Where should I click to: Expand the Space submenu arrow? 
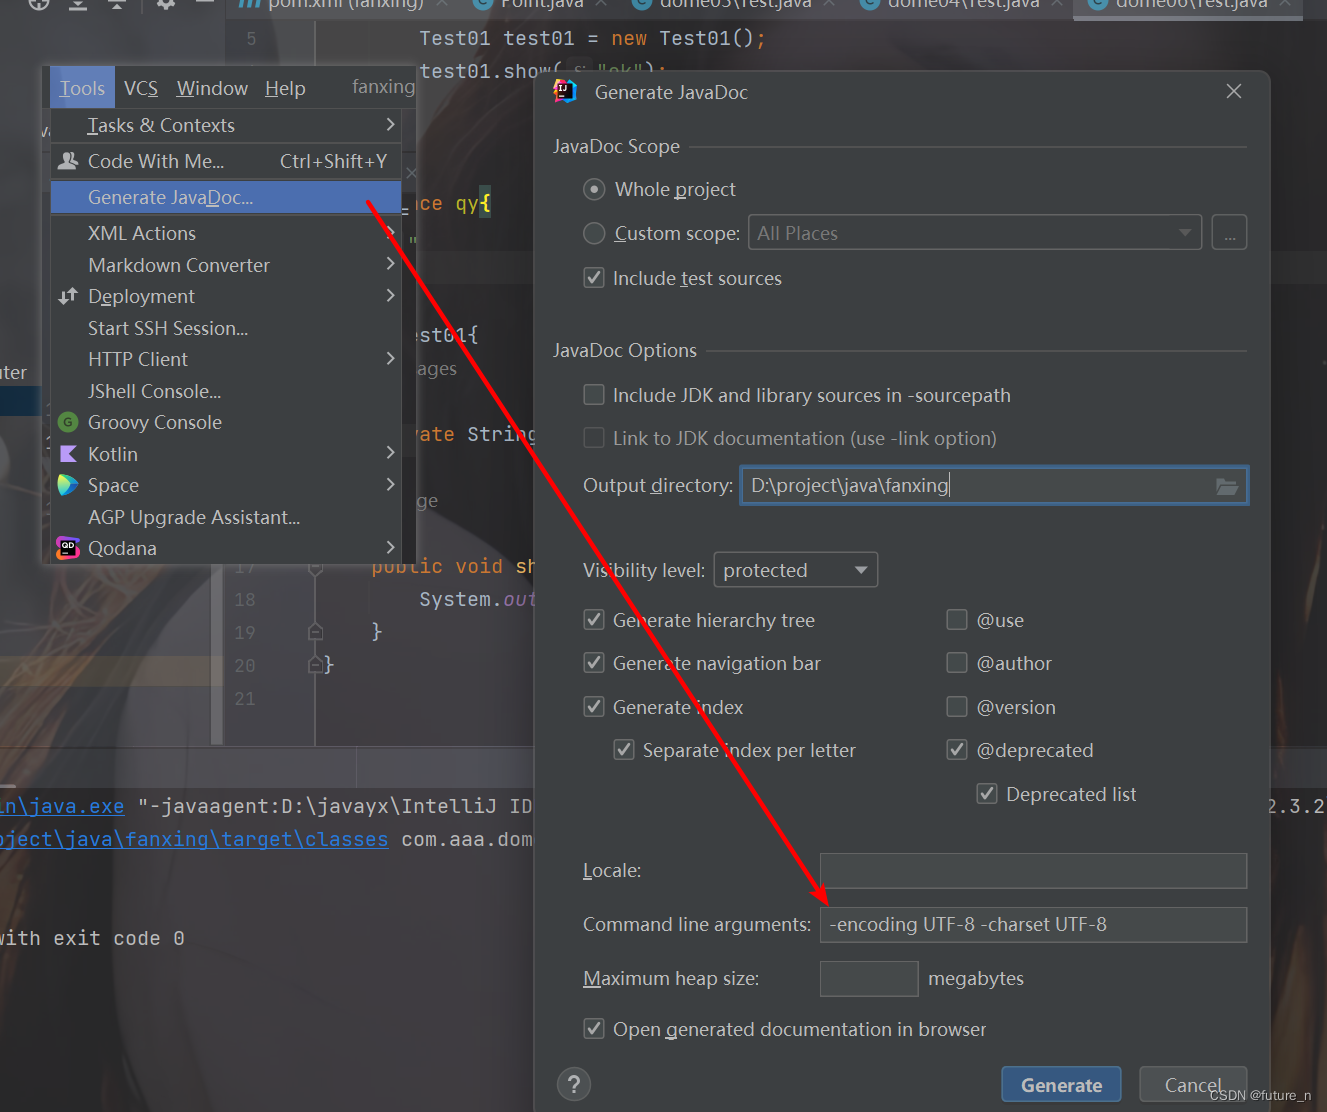tap(390, 484)
